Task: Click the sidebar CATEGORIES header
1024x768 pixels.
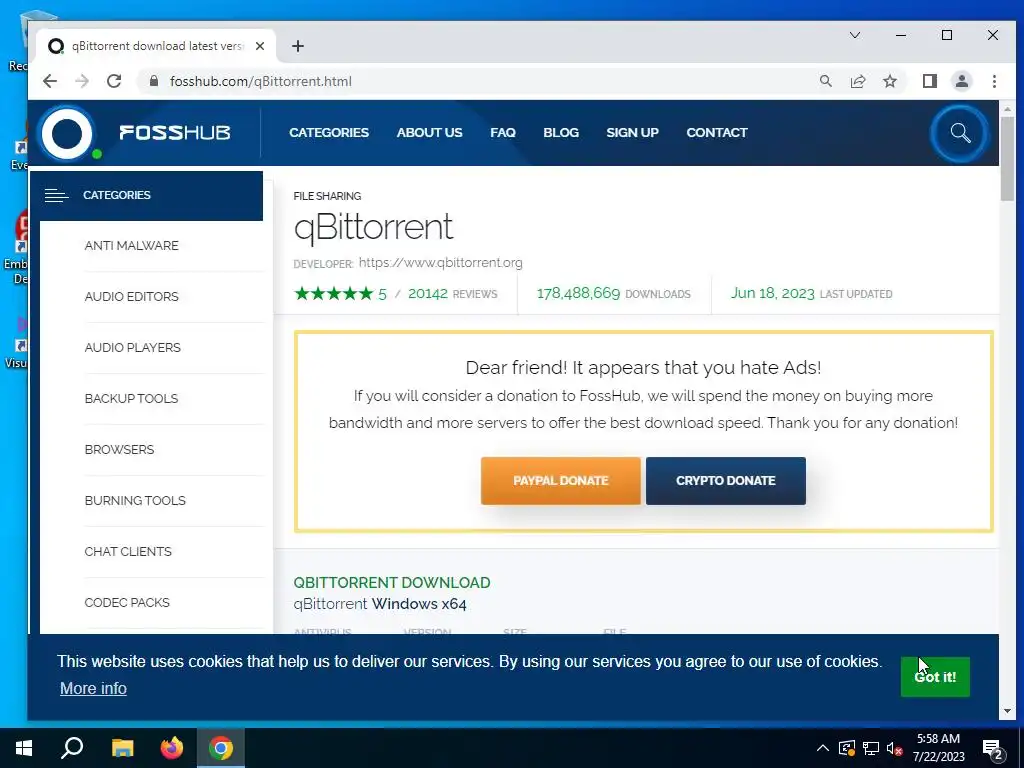Action: pos(146,195)
